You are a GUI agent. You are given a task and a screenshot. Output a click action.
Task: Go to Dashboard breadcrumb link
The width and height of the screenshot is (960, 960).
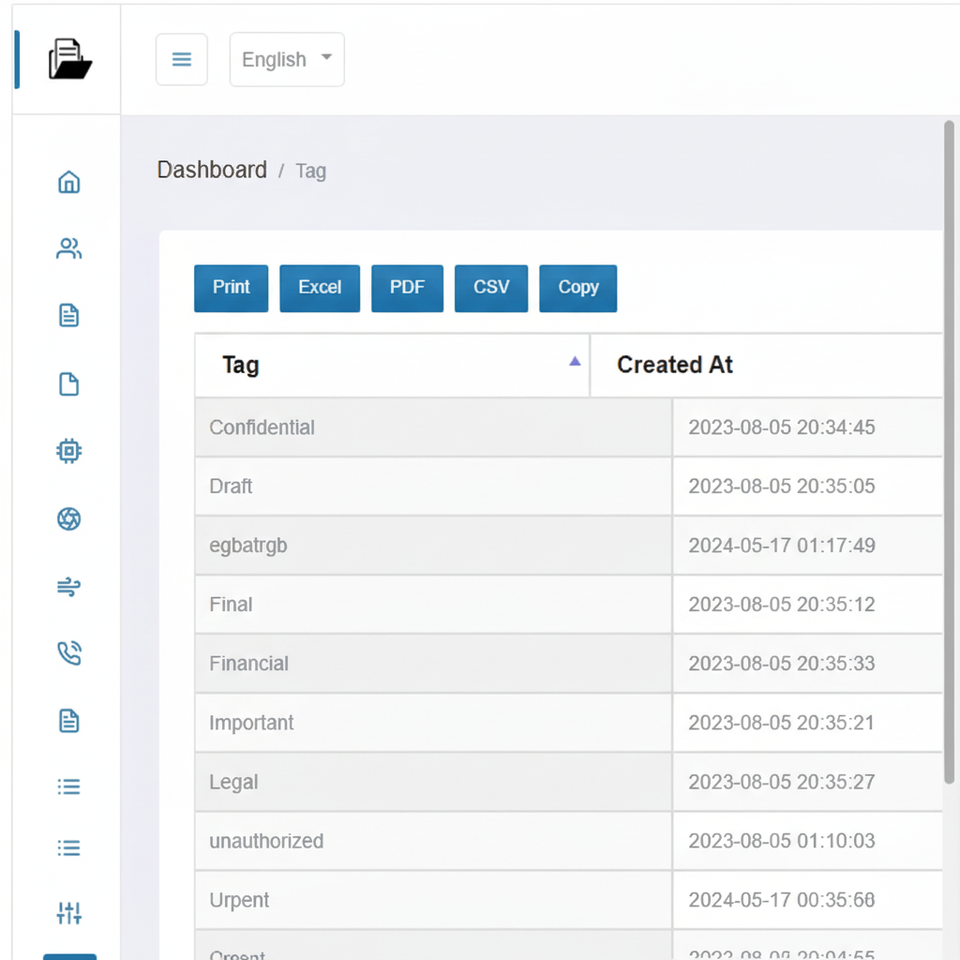[212, 170]
